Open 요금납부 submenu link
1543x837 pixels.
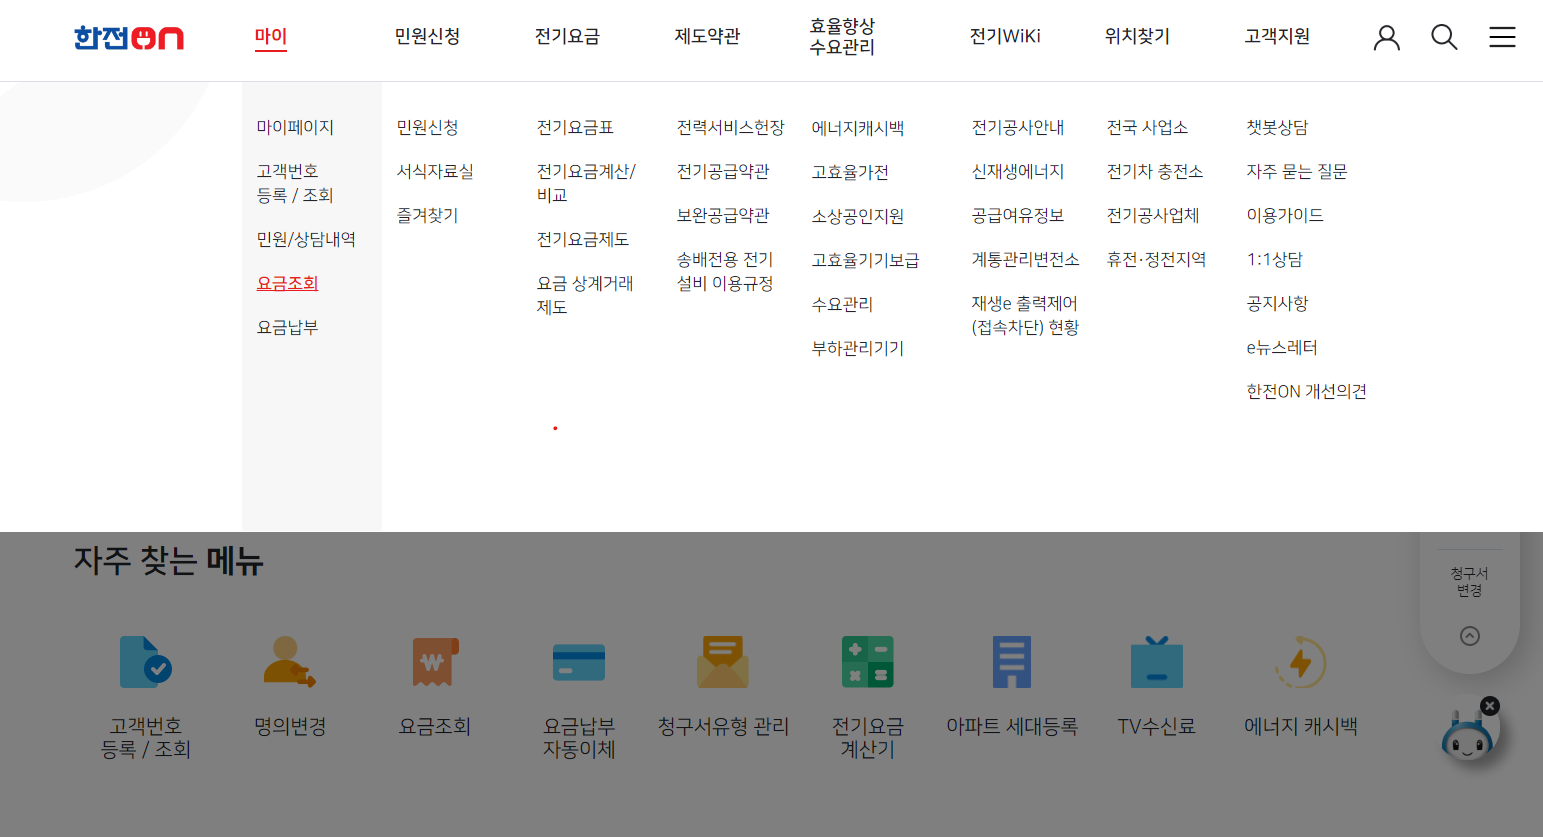click(x=287, y=328)
